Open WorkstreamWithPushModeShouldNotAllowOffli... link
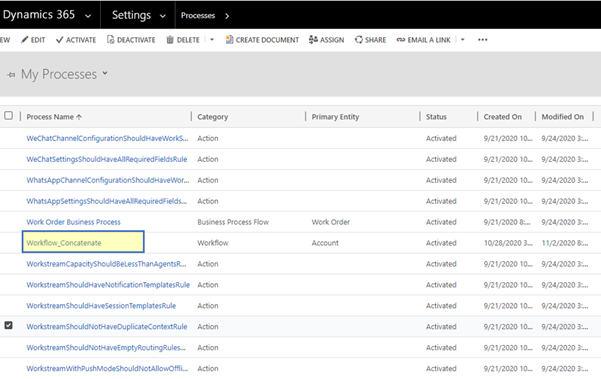Viewport: 601px width, 379px height. (107, 369)
